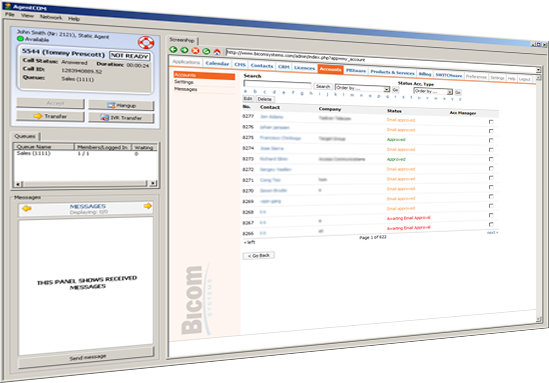Click the Queues list horizontal scrollbar
Viewport: 549px width, 383px height.
point(85,183)
